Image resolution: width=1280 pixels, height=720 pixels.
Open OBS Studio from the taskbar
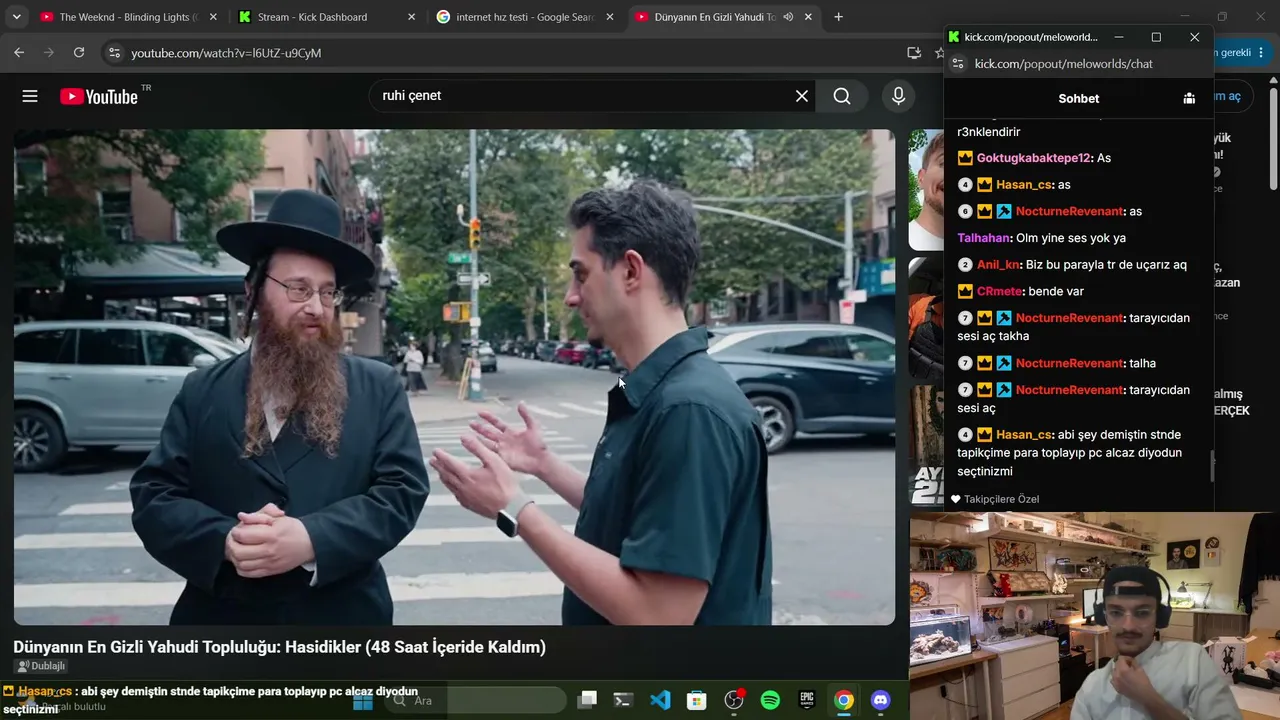pyautogui.click(x=734, y=700)
